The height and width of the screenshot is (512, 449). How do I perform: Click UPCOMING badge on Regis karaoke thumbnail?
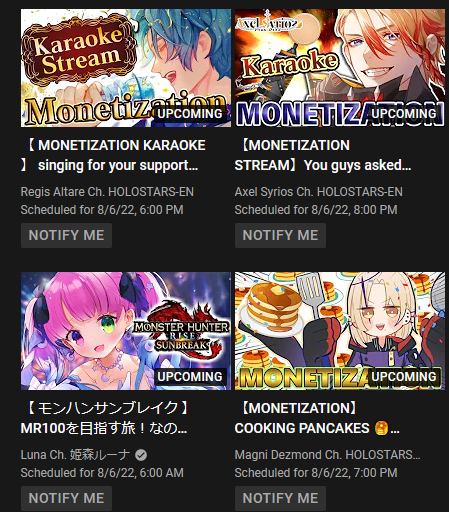[190, 114]
